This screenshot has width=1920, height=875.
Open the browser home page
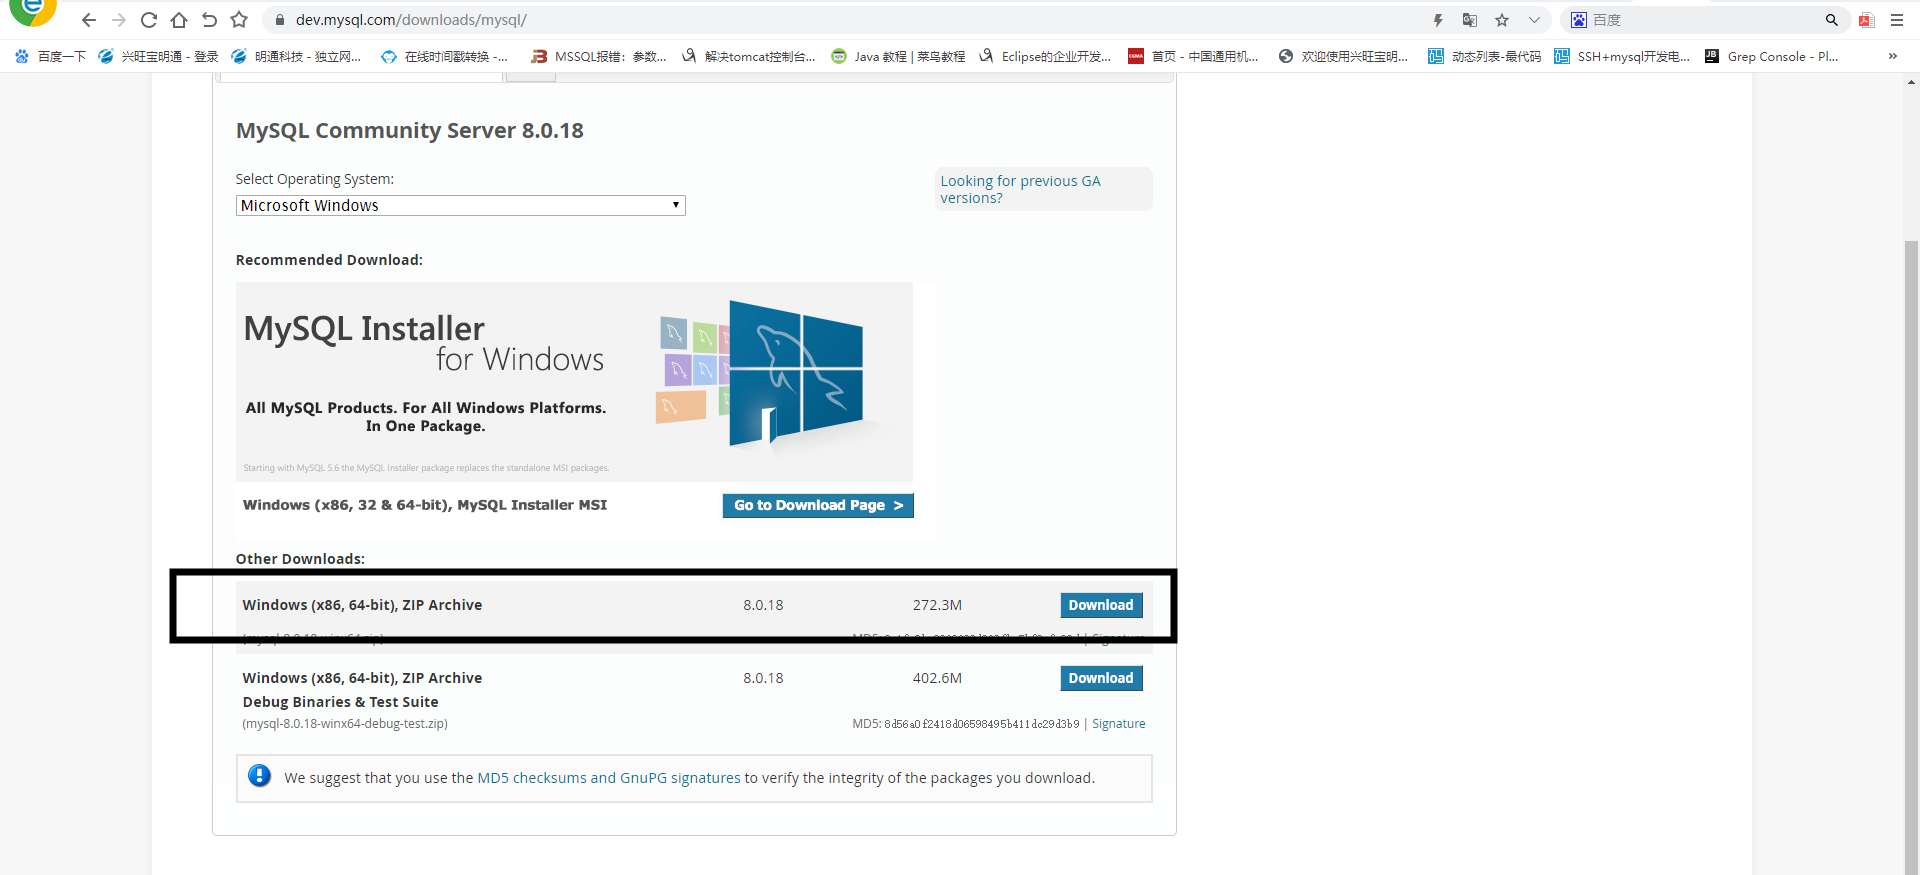[x=179, y=20]
